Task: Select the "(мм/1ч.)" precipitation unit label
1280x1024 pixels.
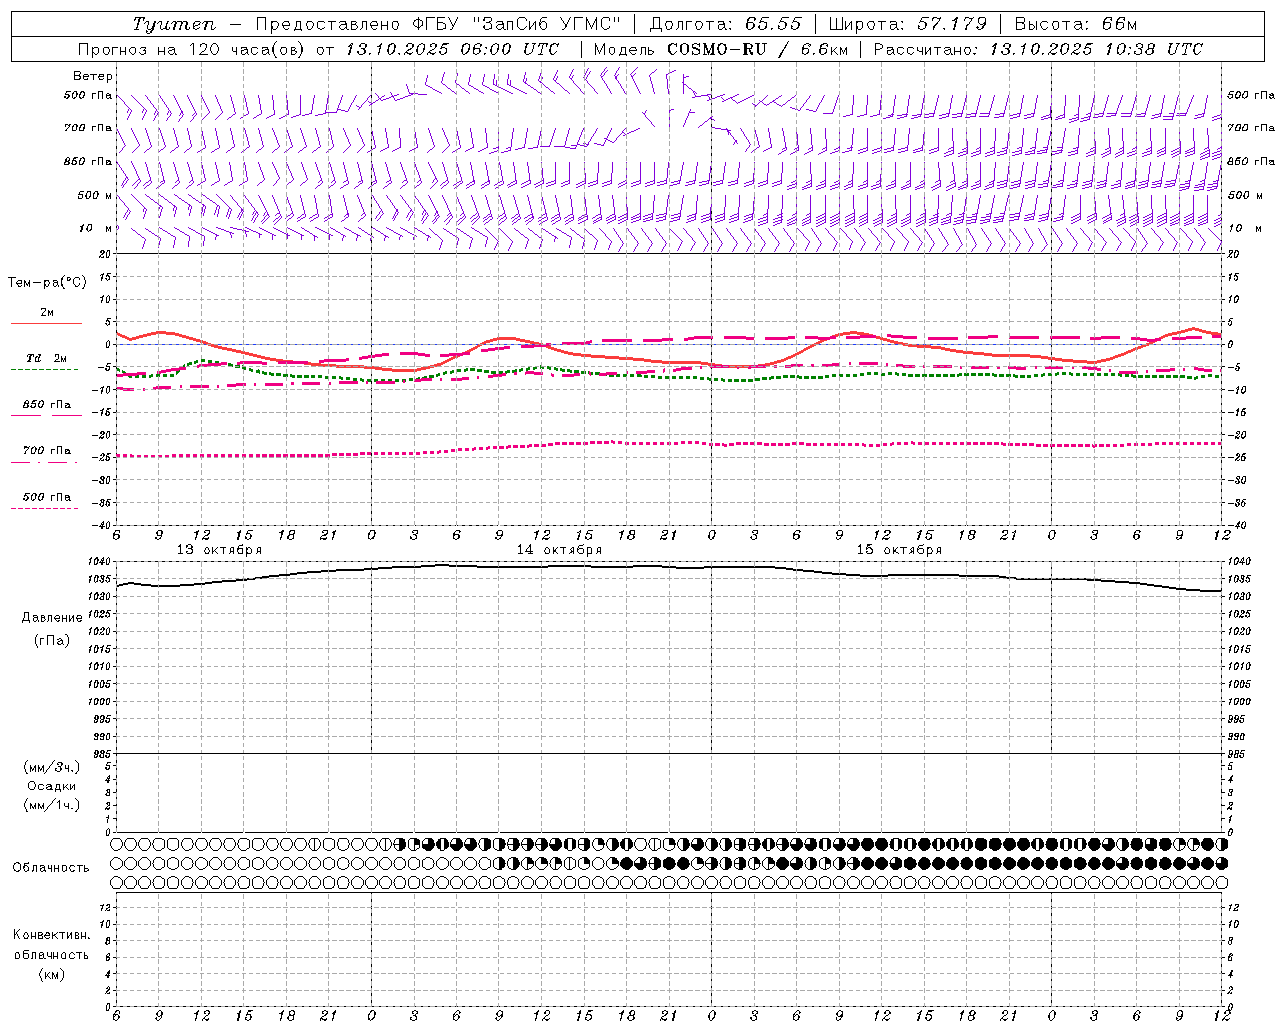Action: click(52, 805)
